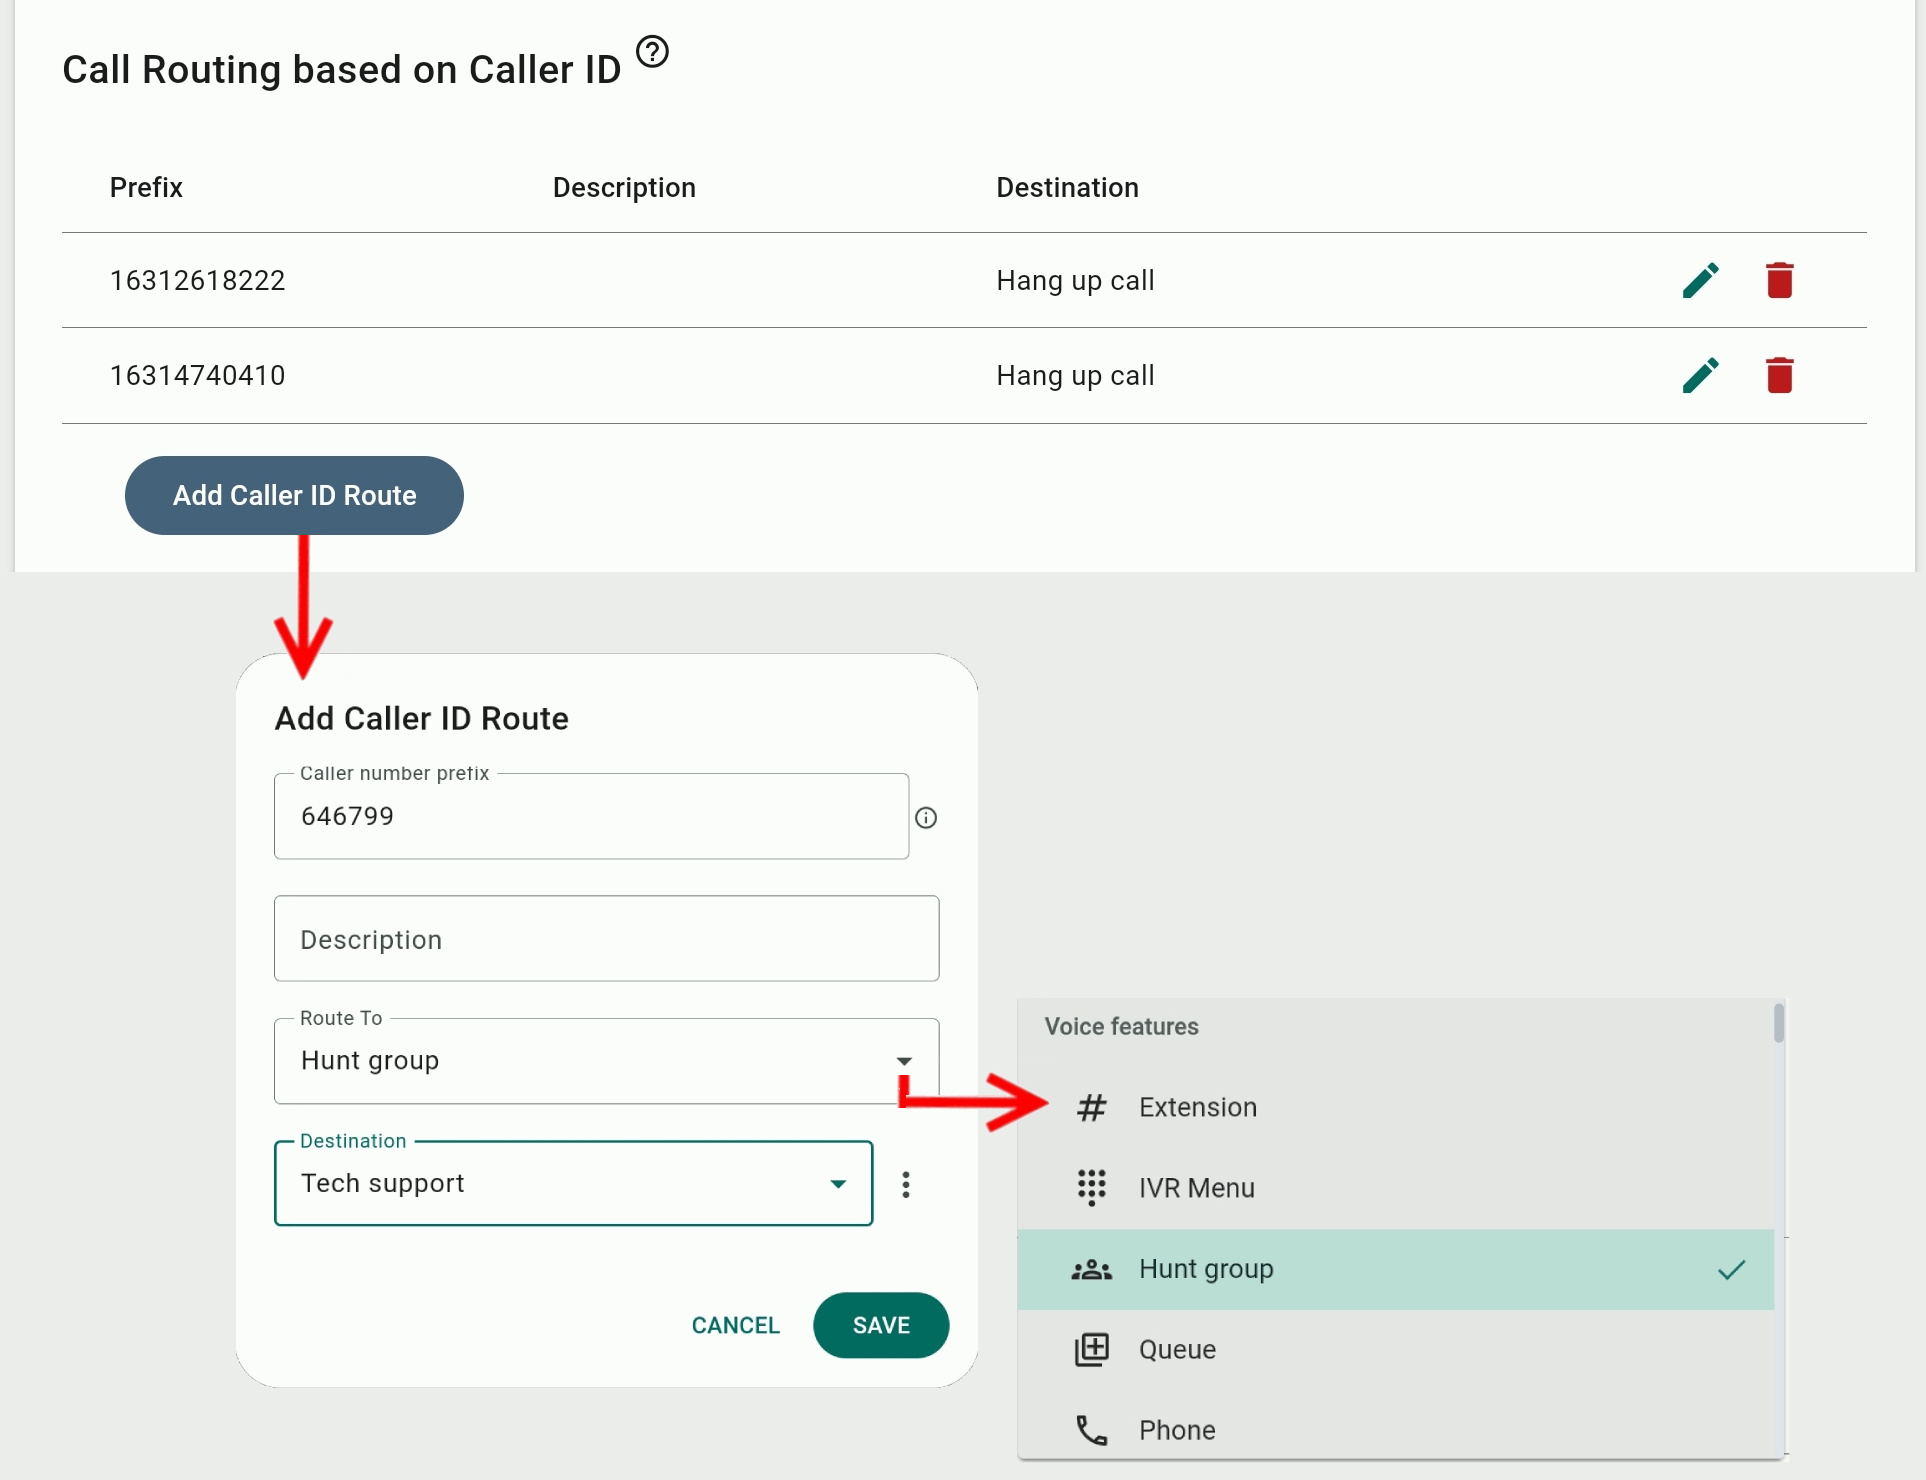Pick Phone option in dropdown list
Viewport: 1926px width, 1480px height.
coord(1177,1430)
